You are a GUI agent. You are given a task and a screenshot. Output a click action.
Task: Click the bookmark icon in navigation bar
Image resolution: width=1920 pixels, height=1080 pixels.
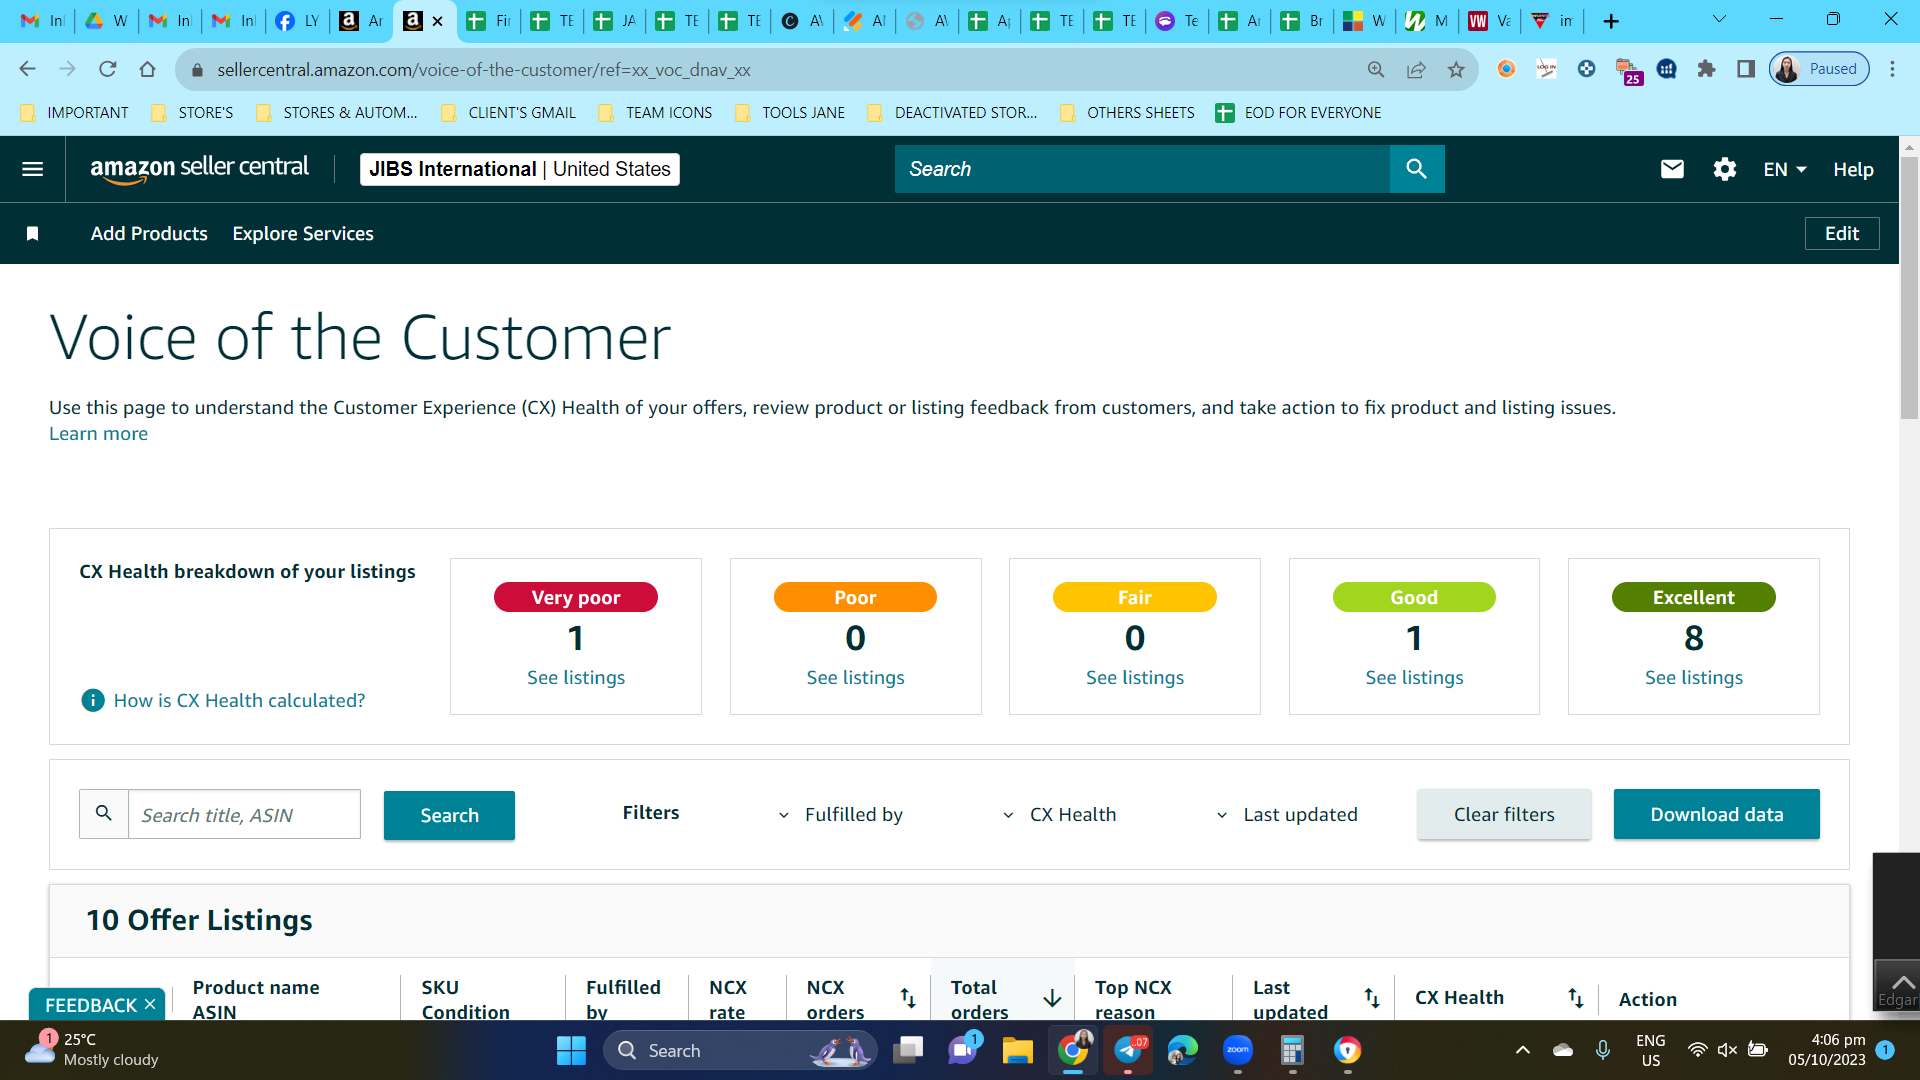(32, 233)
